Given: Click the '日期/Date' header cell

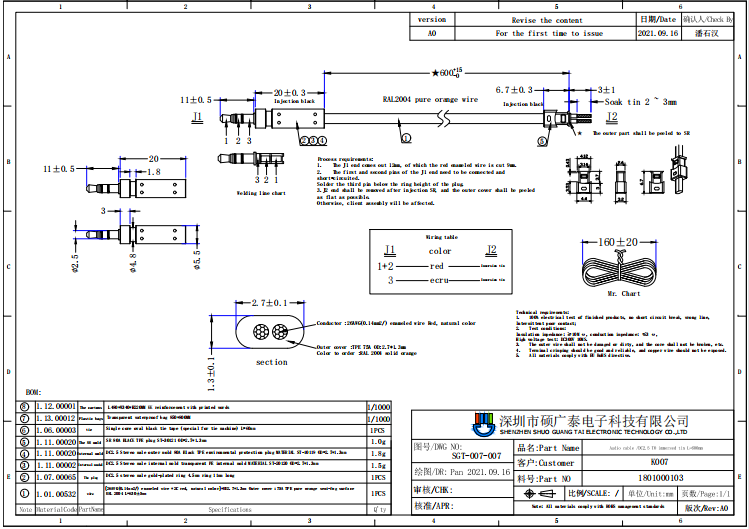Looking at the screenshot, I should [x=658, y=20].
